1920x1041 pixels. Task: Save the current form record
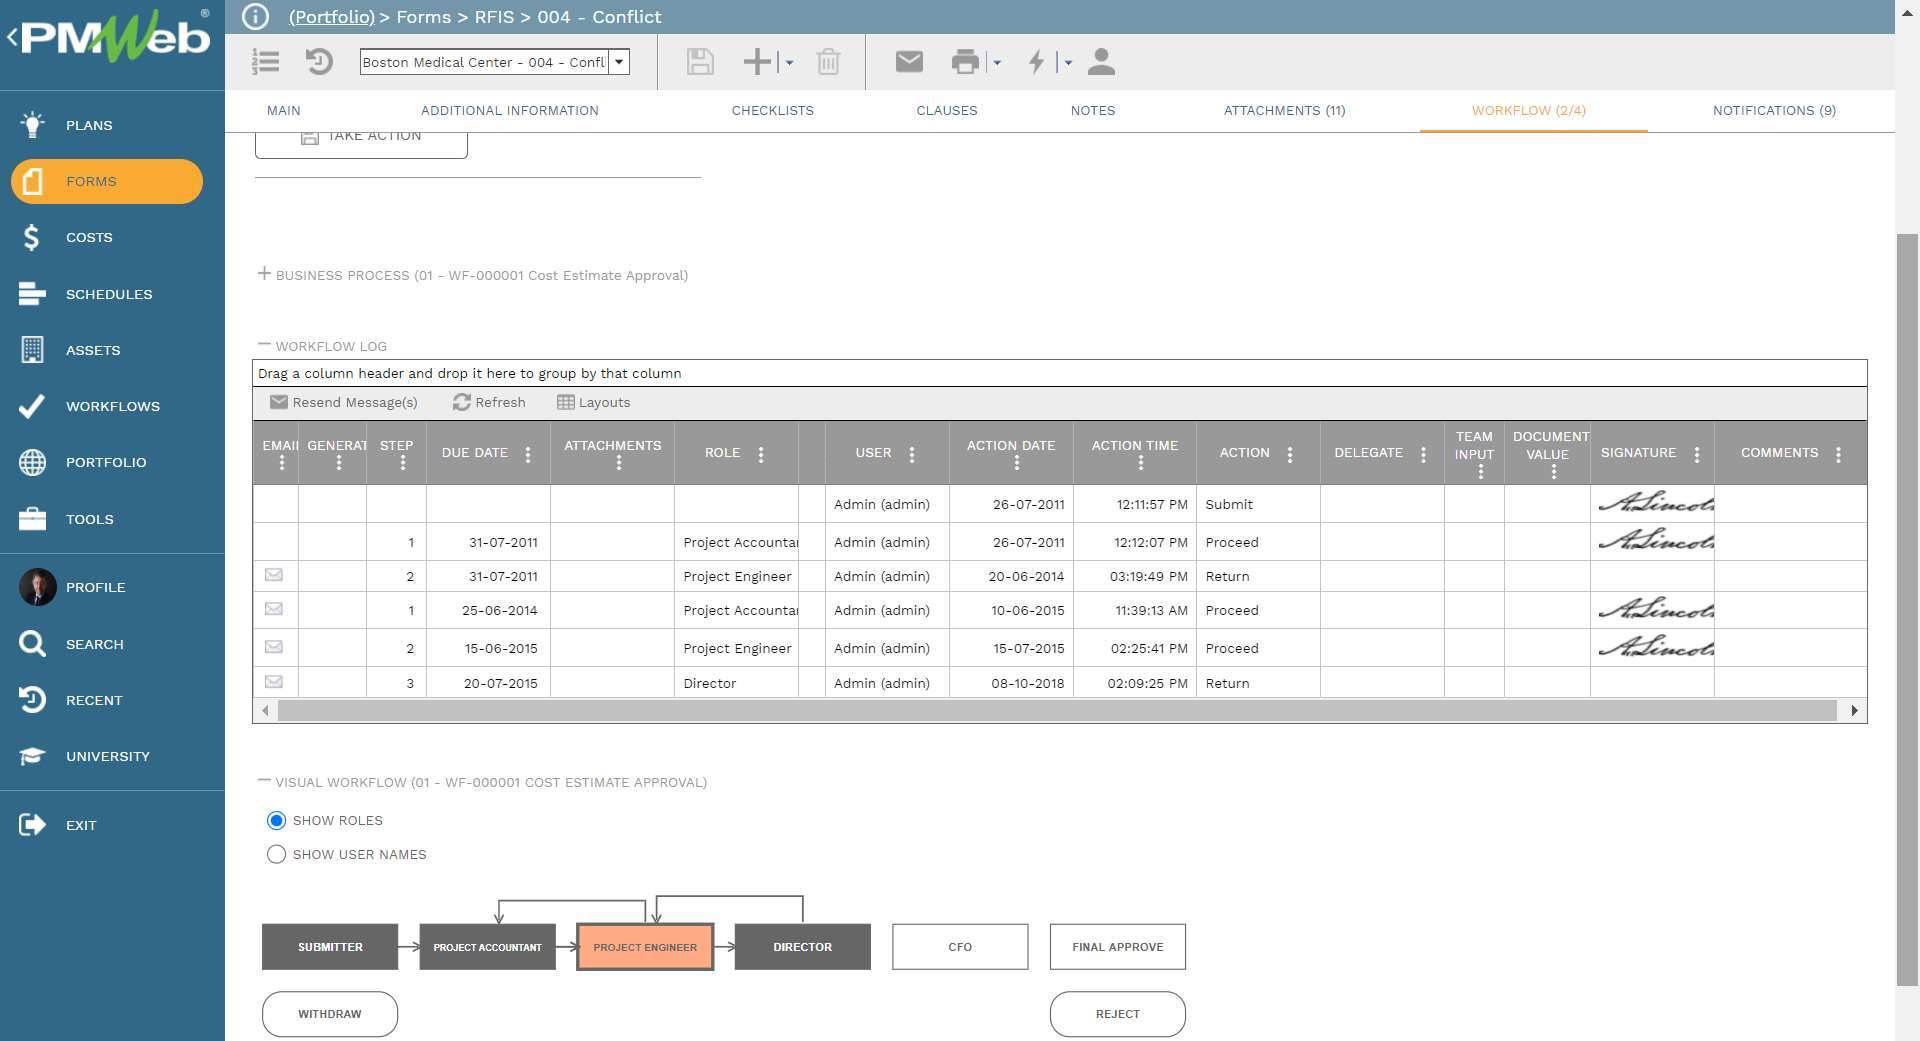[699, 62]
